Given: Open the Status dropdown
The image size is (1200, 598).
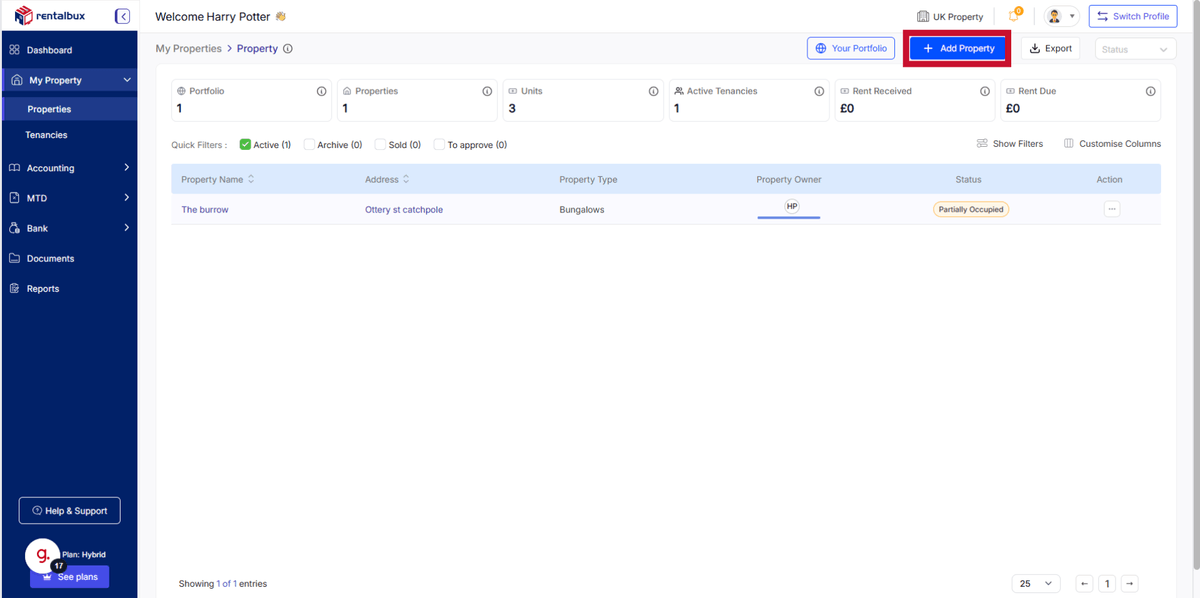Looking at the screenshot, I should click(x=1135, y=49).
